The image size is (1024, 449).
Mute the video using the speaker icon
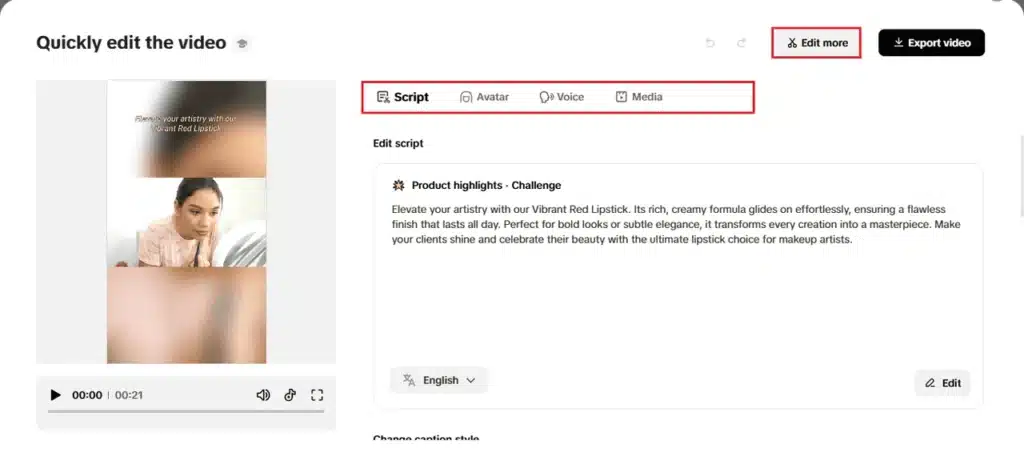click(263, 395)
